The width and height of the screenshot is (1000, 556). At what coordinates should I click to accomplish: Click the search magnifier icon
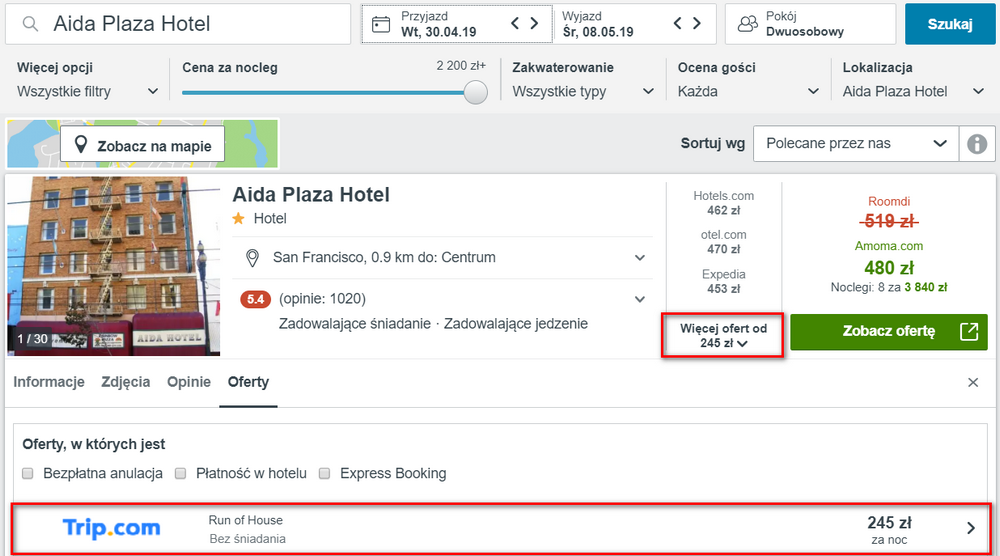[30, 24]
